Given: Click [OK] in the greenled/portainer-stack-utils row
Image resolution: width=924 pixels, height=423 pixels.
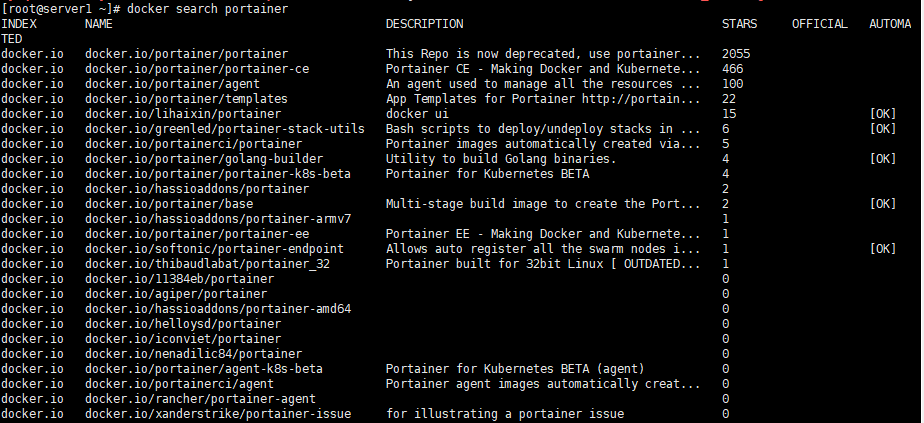Looking at the screenshot, I should [x=883, y=129].
